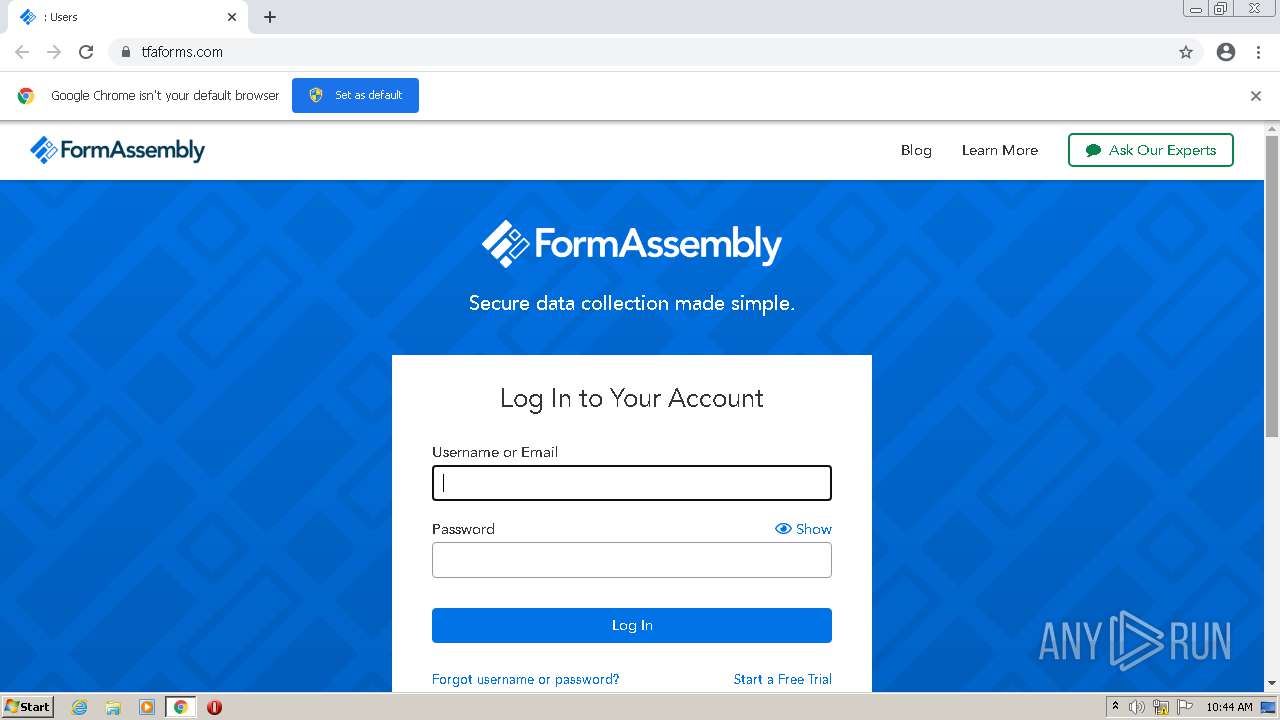Open the Learn More navigation item
Viewport: 1280px width, 720px height.
pos(999,150)
